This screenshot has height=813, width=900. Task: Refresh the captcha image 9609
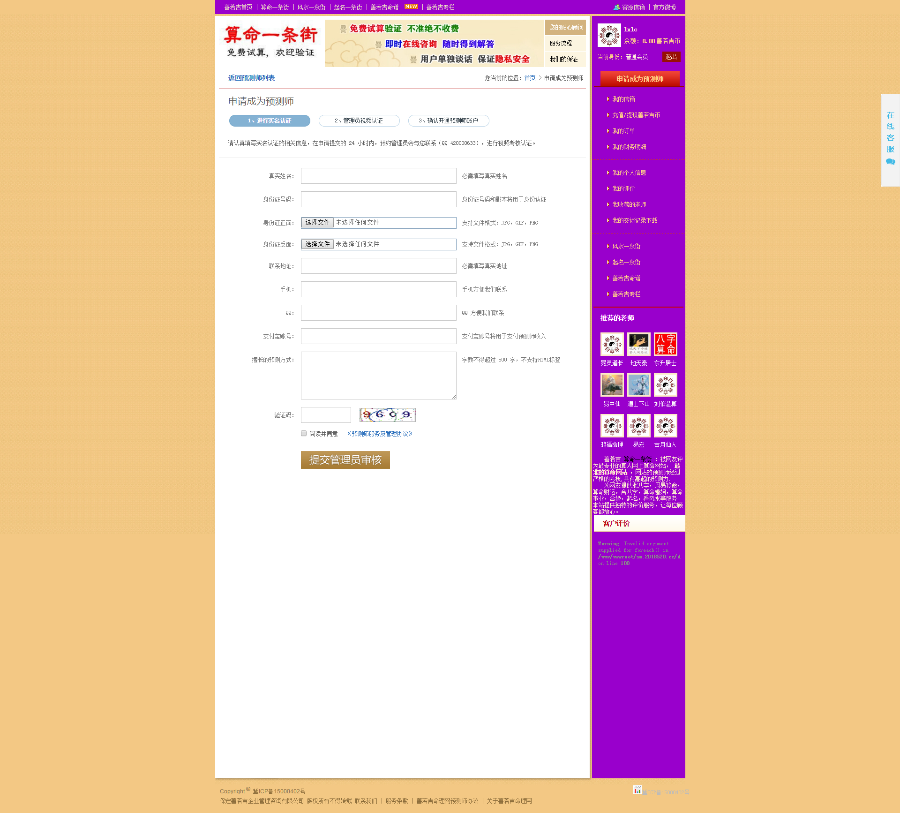(x=387, y=415)
